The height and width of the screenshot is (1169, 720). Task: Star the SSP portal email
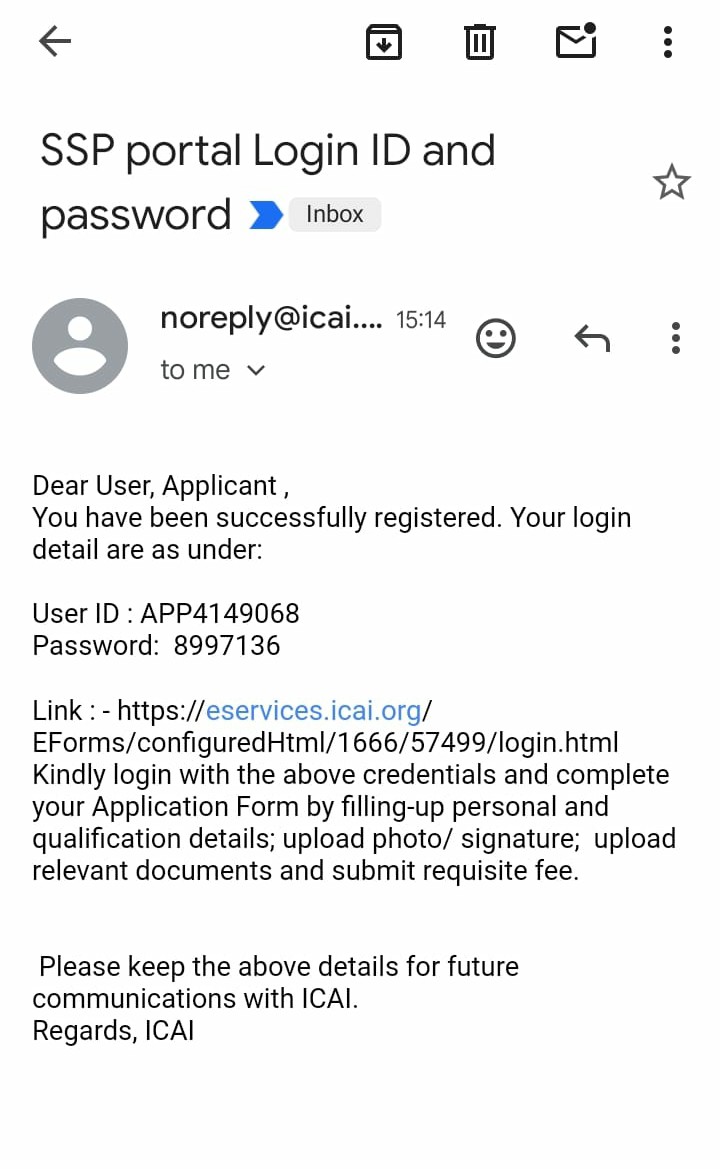(x=671, y=183)
